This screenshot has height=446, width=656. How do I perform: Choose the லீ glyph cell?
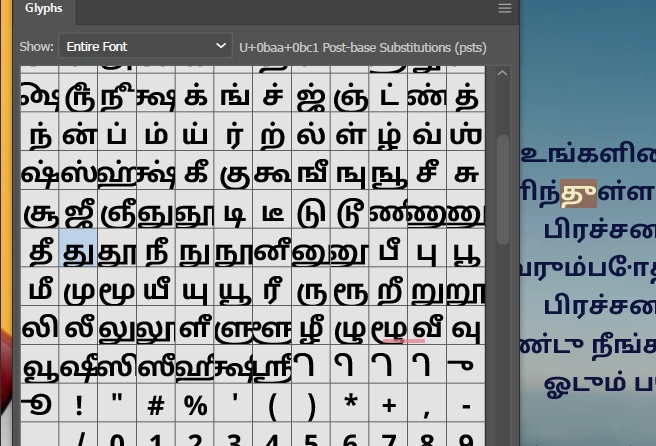(79, 326)
